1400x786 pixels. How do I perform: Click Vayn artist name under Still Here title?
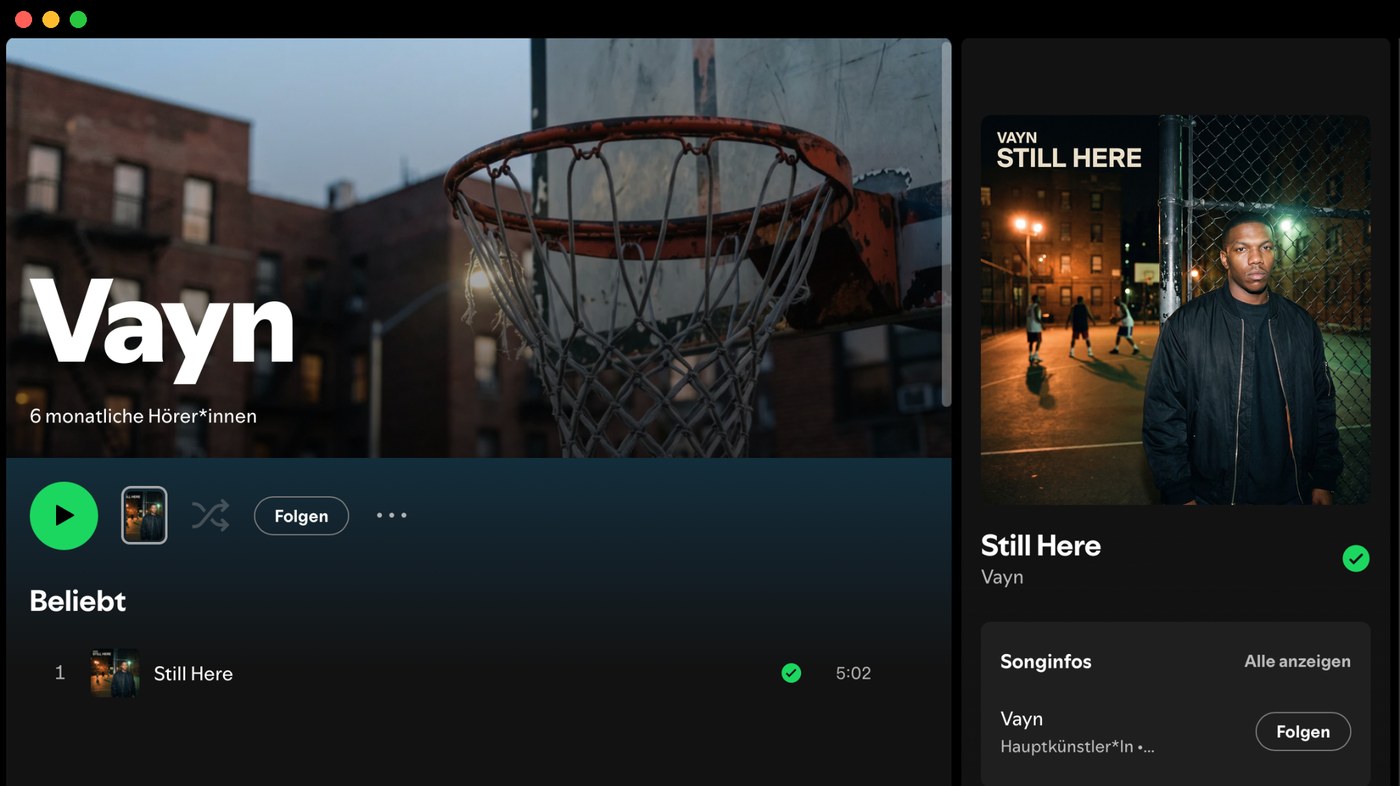pos(1002,577)
